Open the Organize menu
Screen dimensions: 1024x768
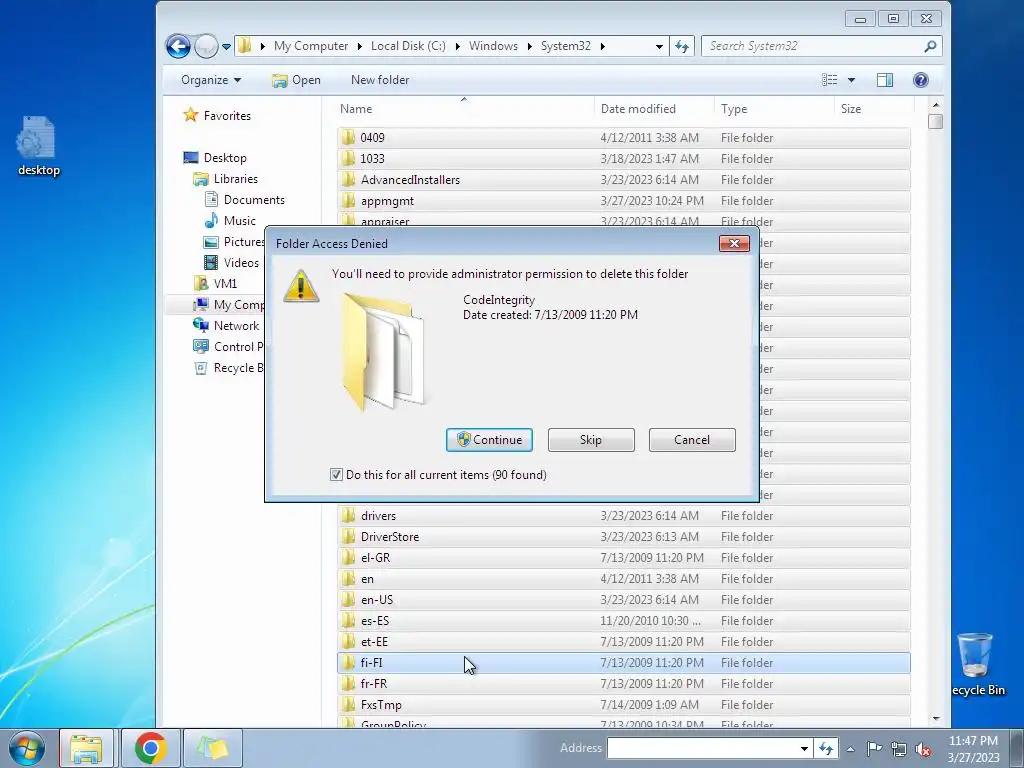coord(210,80)
